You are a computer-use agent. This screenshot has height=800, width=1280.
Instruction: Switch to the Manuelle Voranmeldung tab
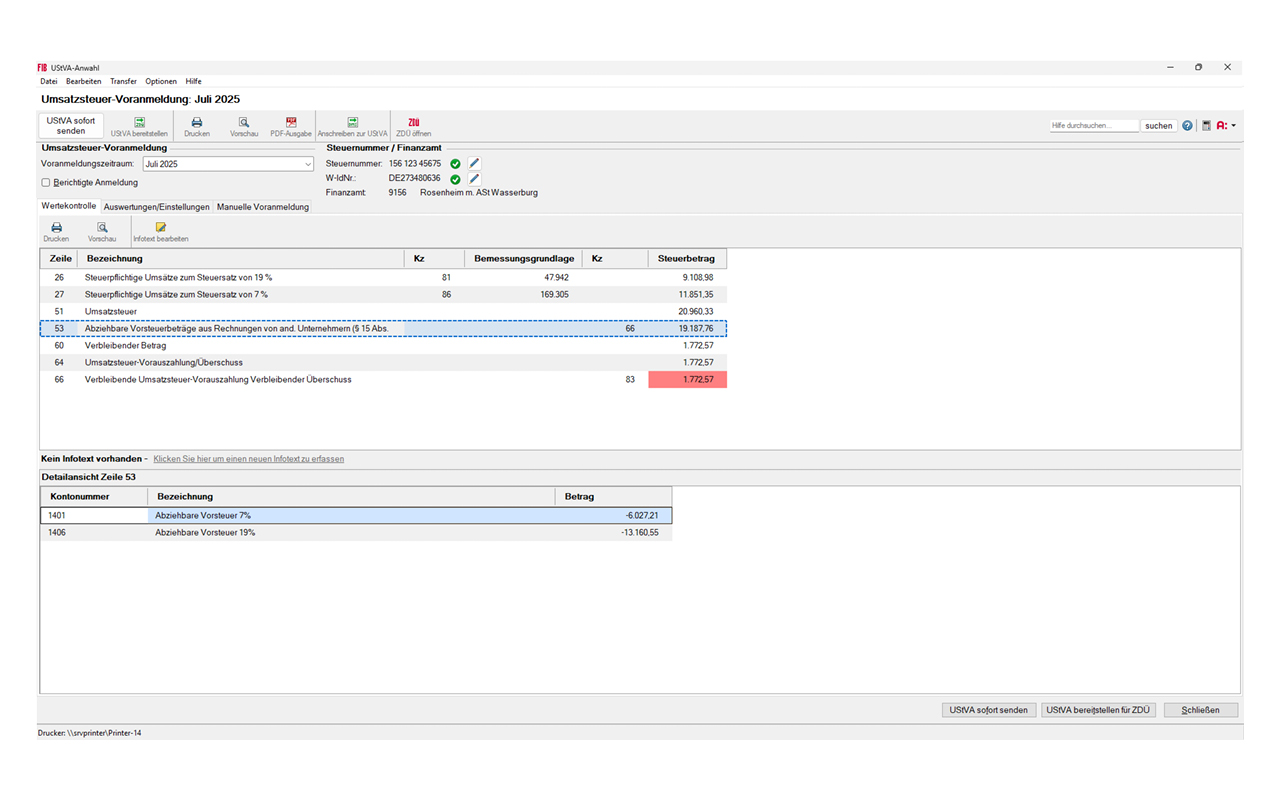click(263, 207)
